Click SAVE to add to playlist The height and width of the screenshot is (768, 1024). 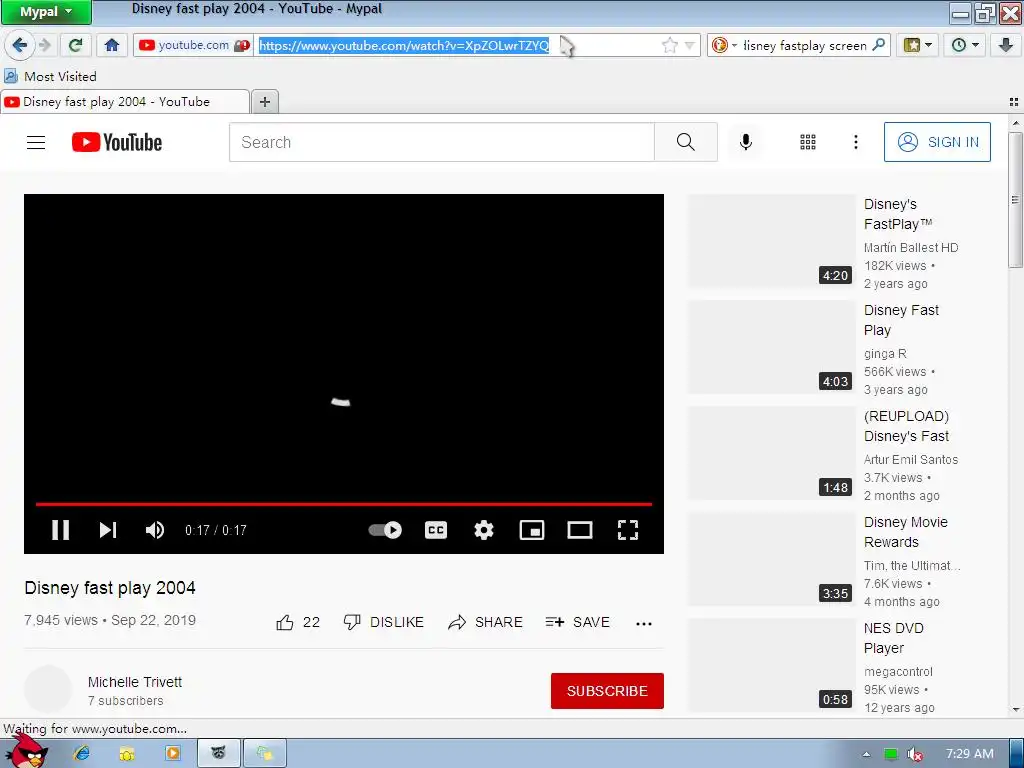[x=577, y=622]
